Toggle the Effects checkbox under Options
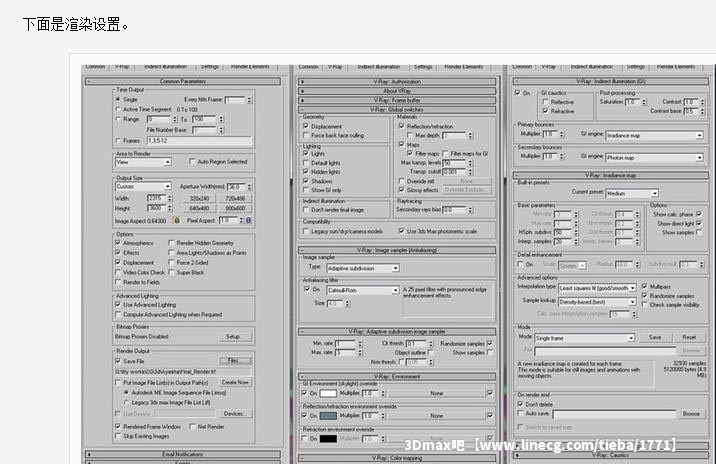This screenshot has width=716, height=464. pos(118,253)
